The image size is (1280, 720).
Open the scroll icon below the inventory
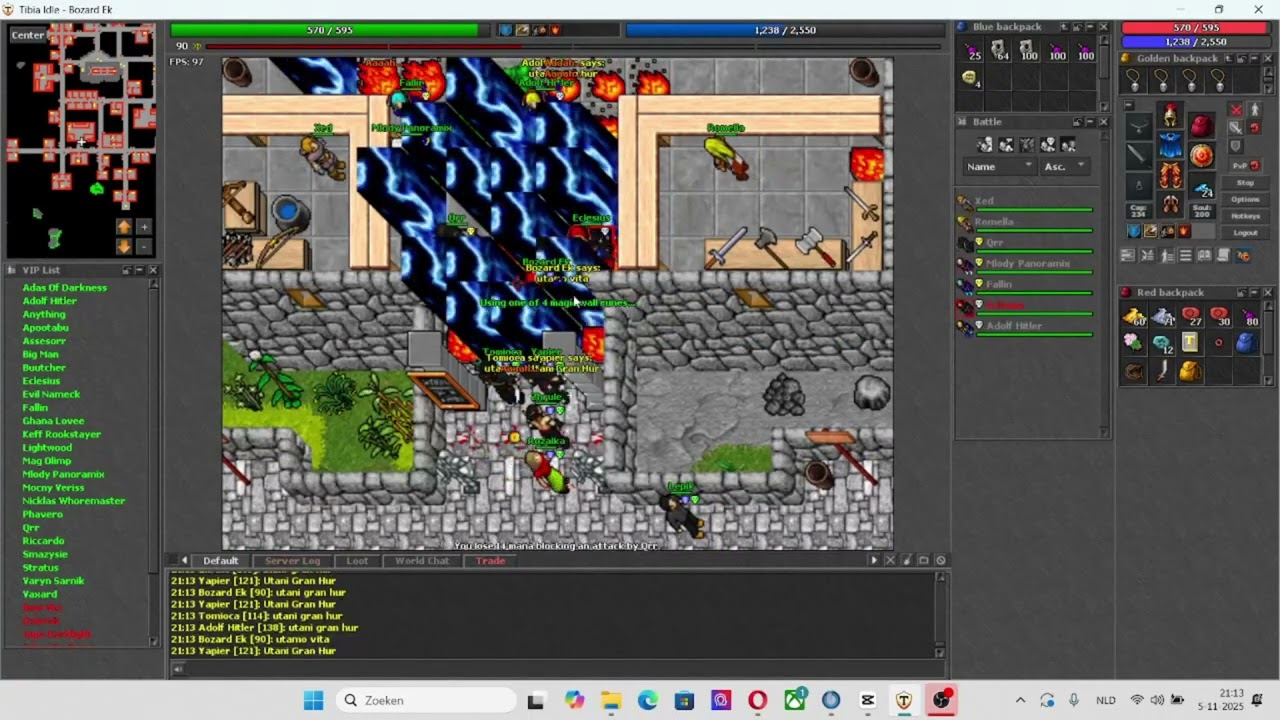[1224, 255]
